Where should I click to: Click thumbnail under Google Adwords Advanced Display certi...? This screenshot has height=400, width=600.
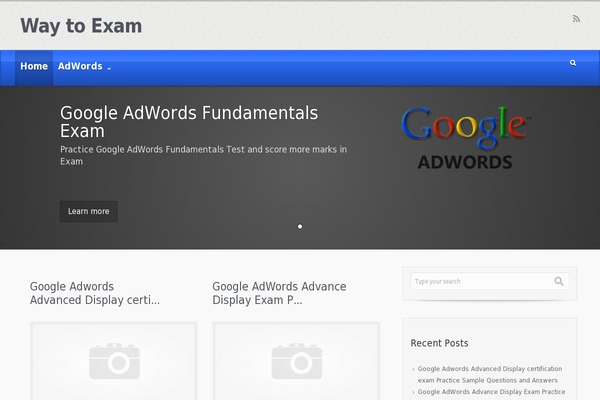pyautogui.click(x=114, y=361)
